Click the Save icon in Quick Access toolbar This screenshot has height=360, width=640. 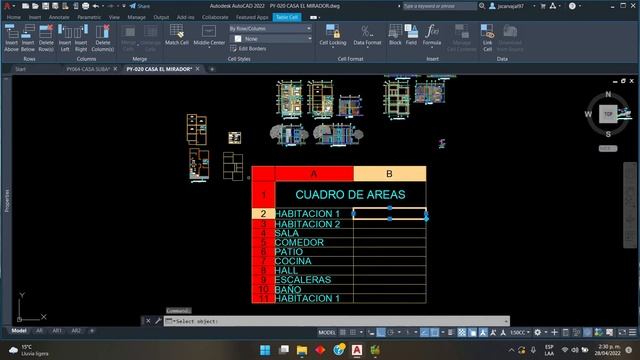pyautogui.click(x=45, y=6)
